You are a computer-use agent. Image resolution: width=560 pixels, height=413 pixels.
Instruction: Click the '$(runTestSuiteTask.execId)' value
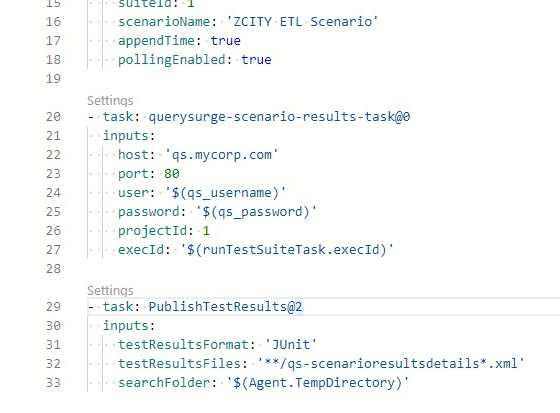tap(287, 250)
